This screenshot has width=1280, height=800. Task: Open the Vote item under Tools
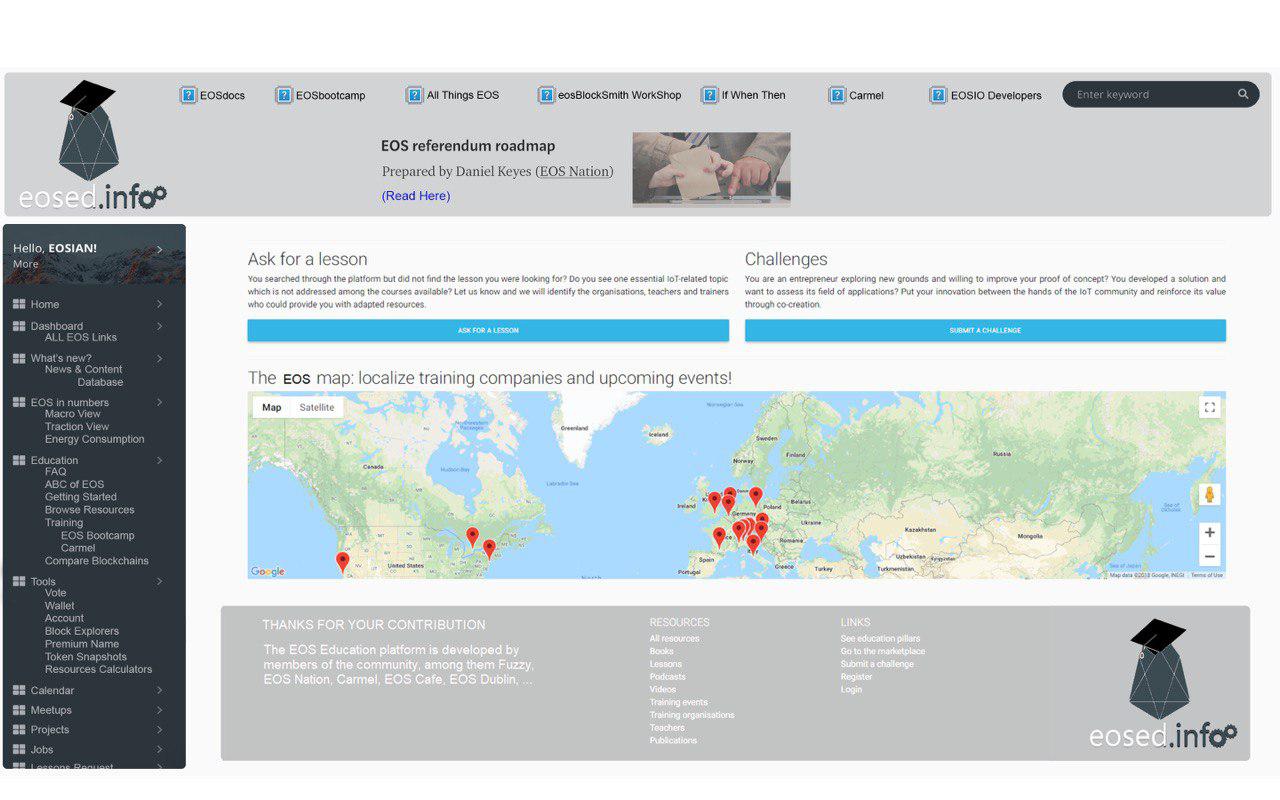click(56, 593)
